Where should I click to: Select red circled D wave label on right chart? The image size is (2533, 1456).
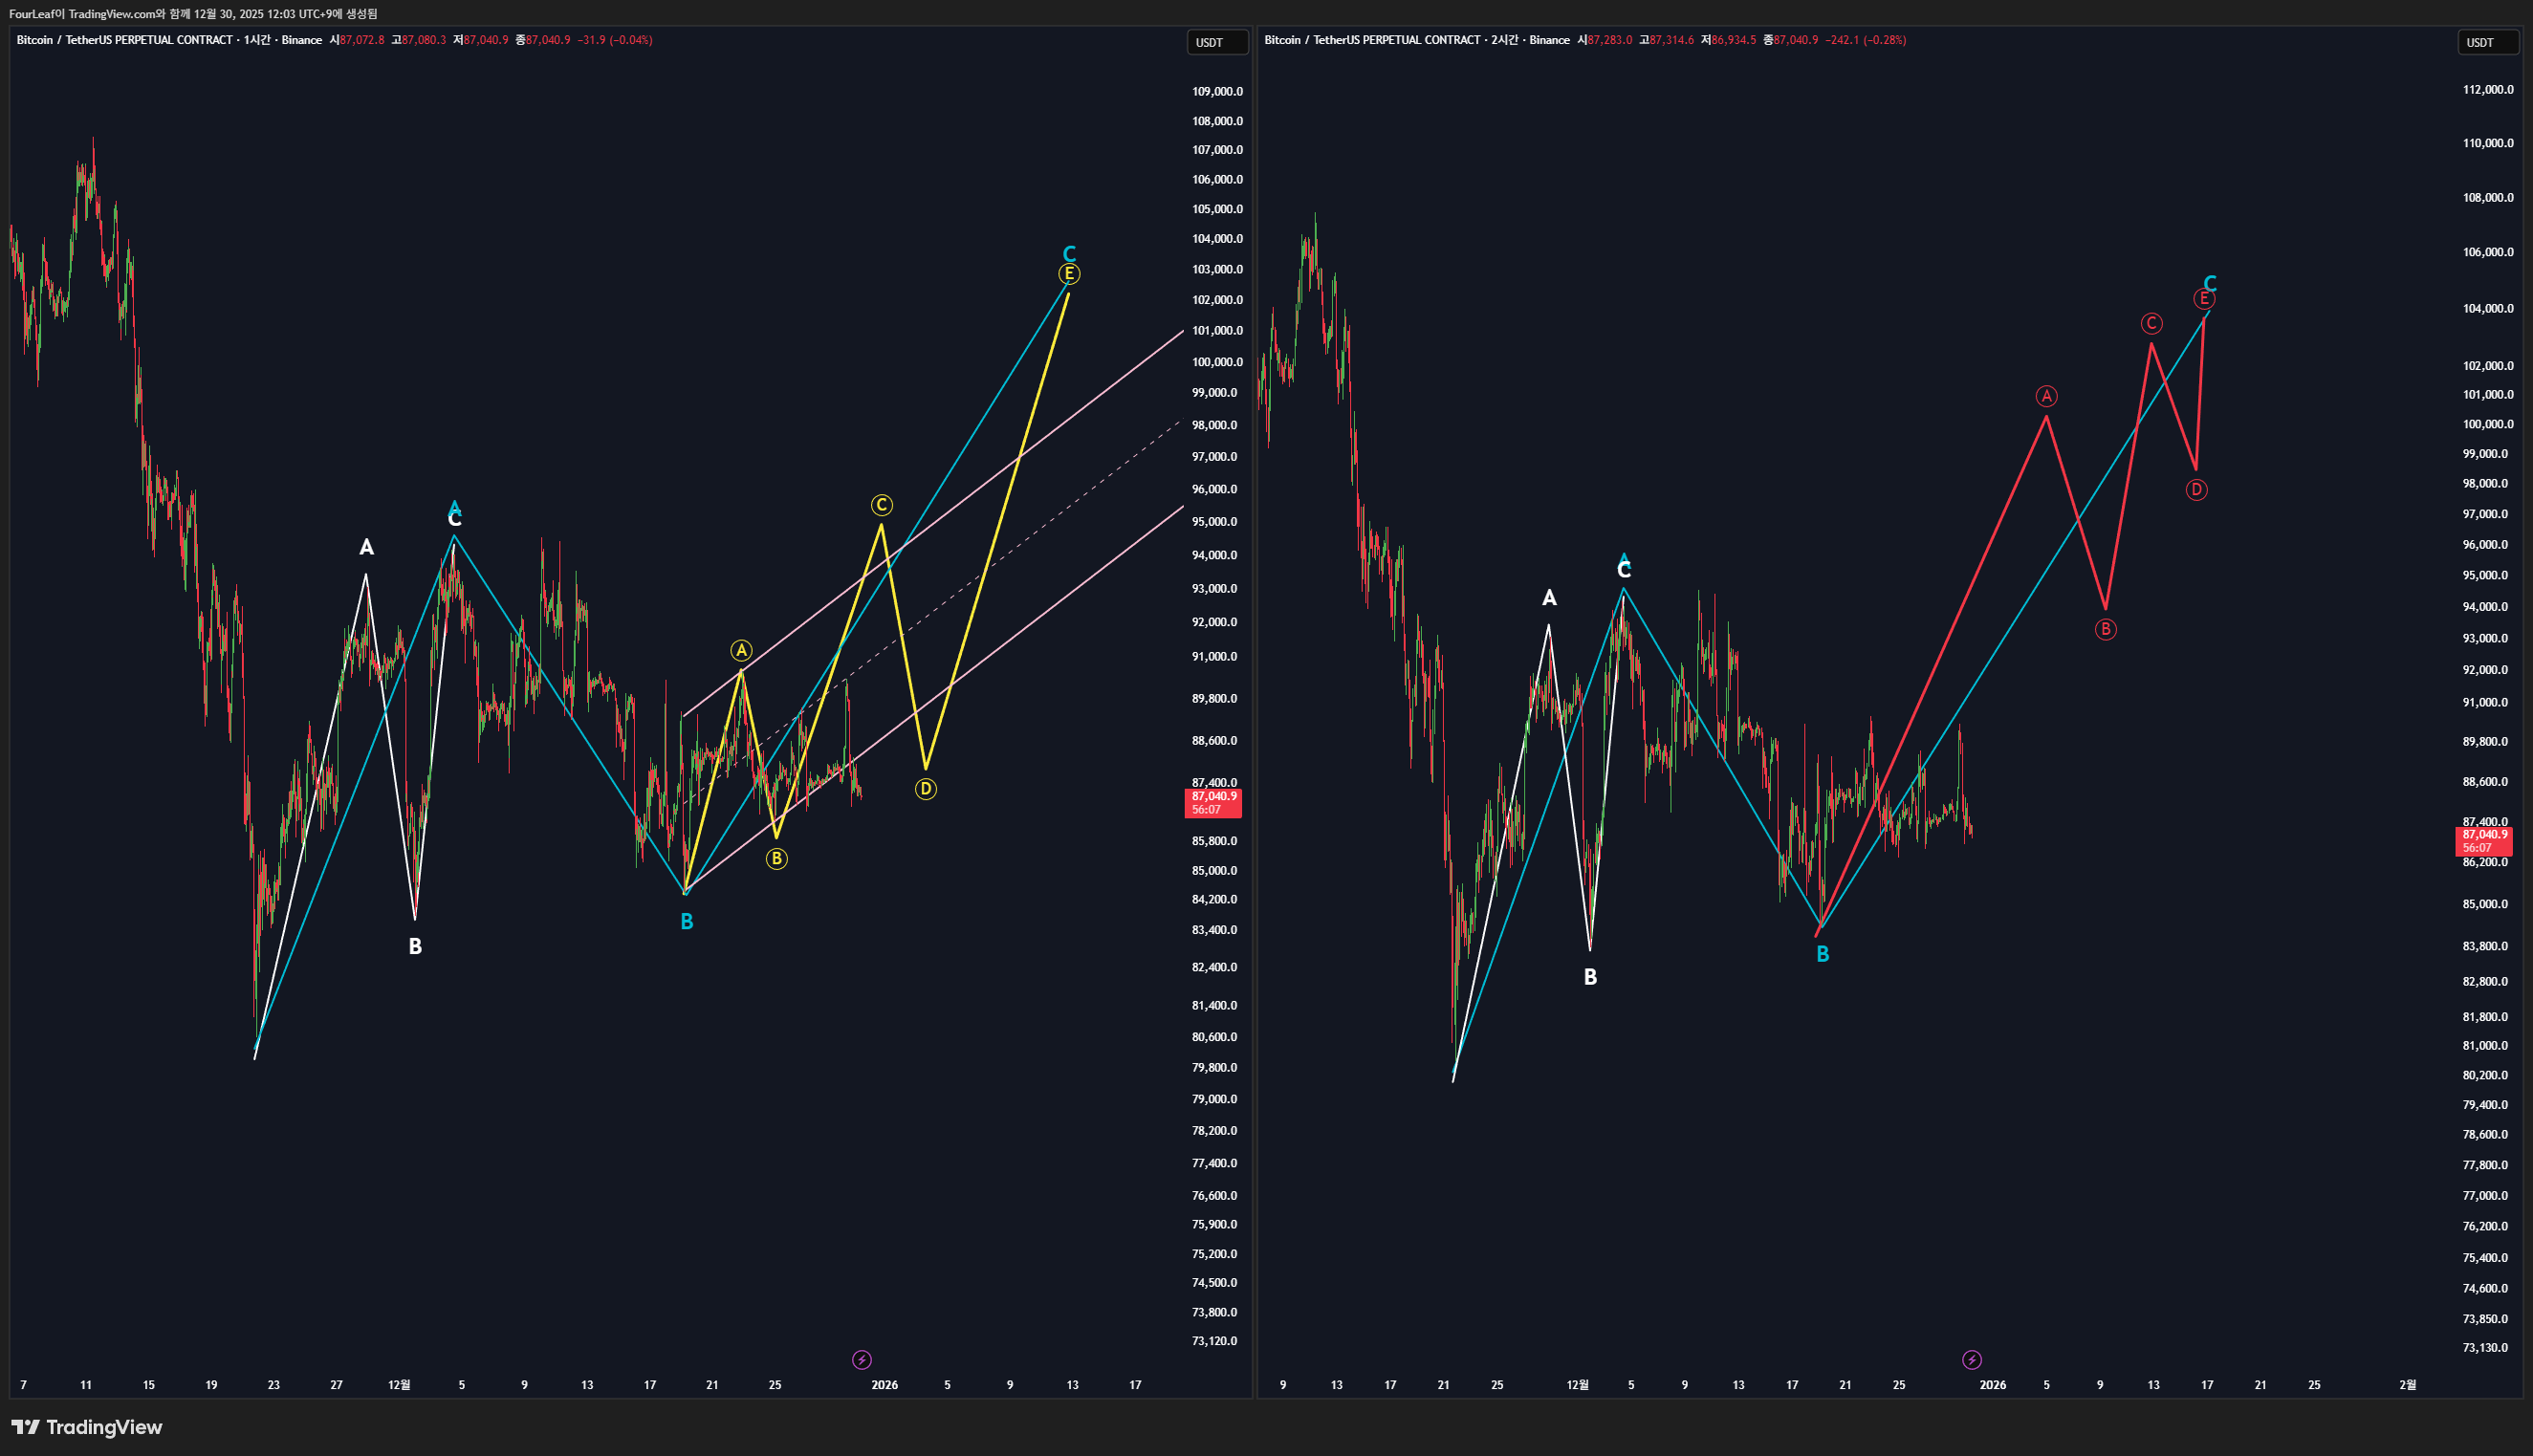coord(2196,489)
